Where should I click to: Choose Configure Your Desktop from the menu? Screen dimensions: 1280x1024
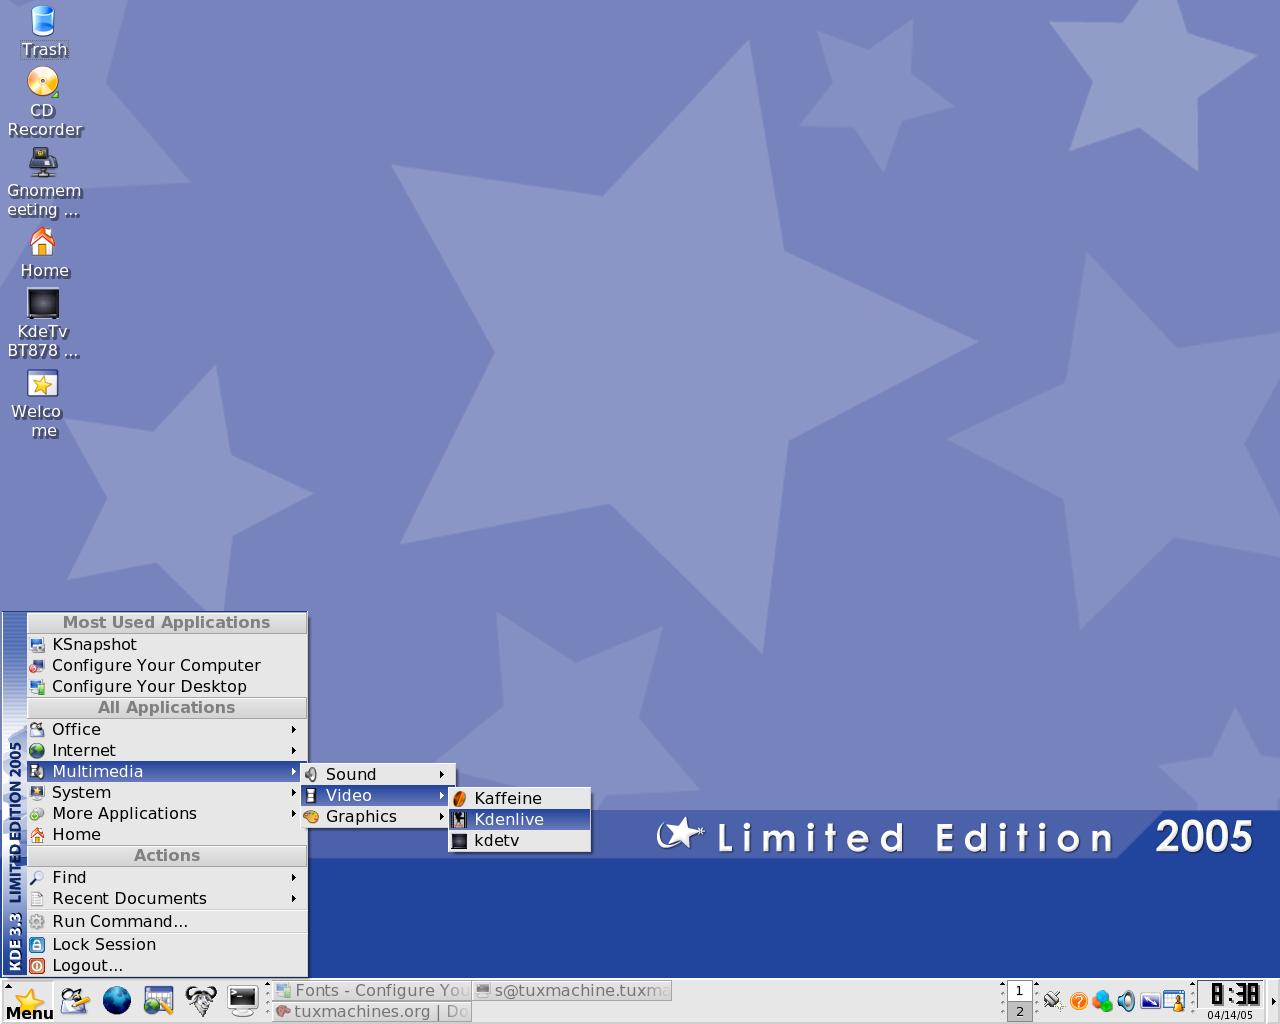pos(167,686)
